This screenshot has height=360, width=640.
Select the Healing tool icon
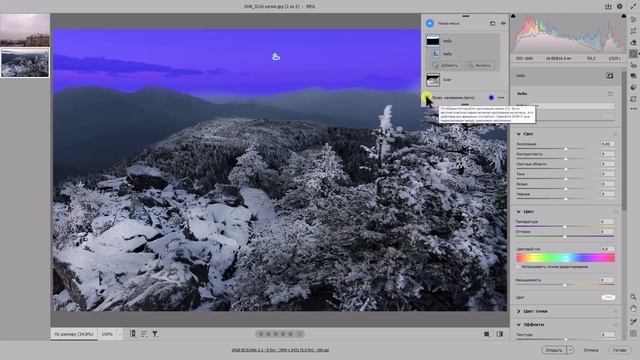pyautogui.click(x=633, y=42)
